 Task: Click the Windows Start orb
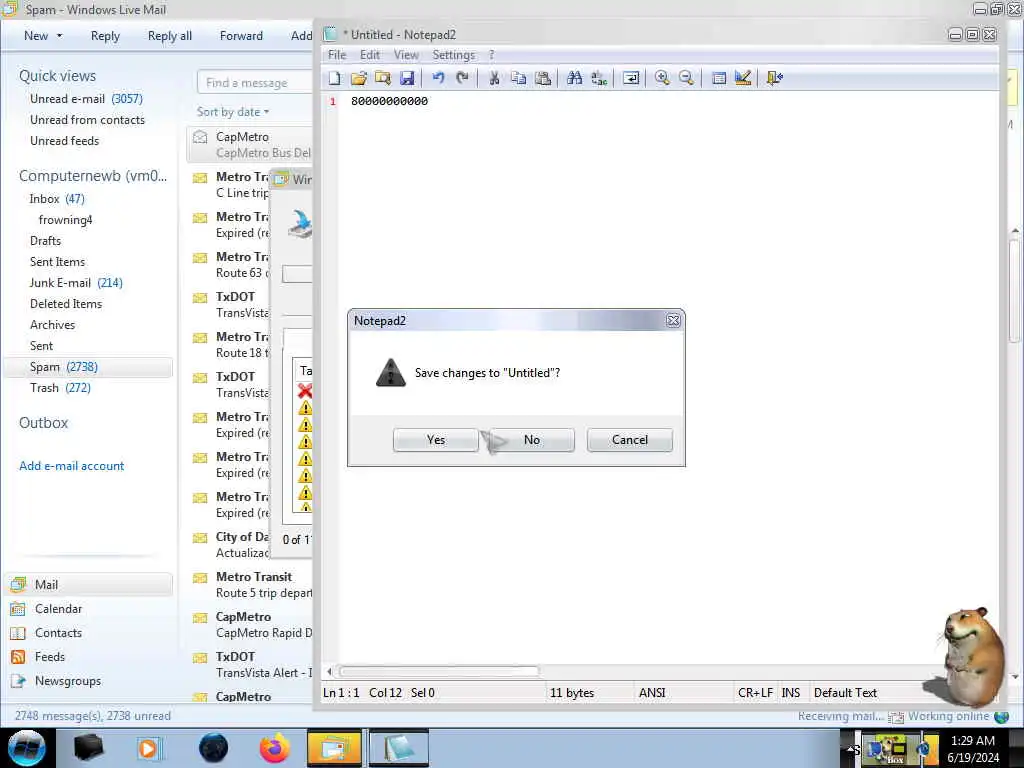[27, 748]
